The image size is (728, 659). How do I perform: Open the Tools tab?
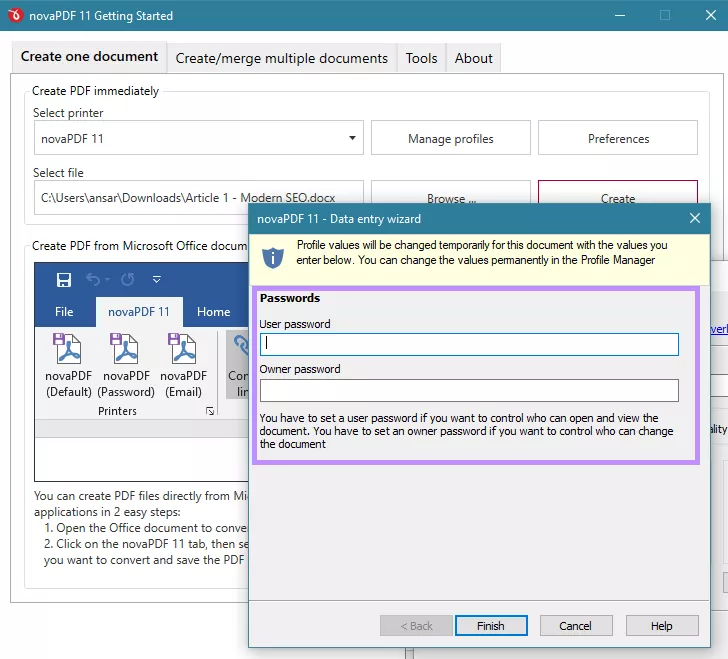tap(421, 58)
